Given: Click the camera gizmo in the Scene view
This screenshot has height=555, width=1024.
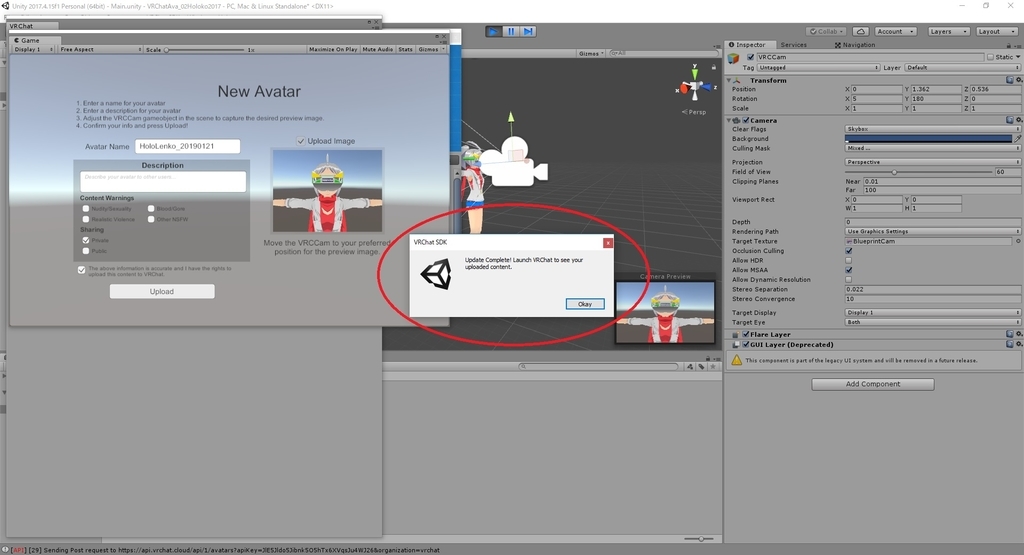Looking at the screenshot, I should [x=514, y=162].
